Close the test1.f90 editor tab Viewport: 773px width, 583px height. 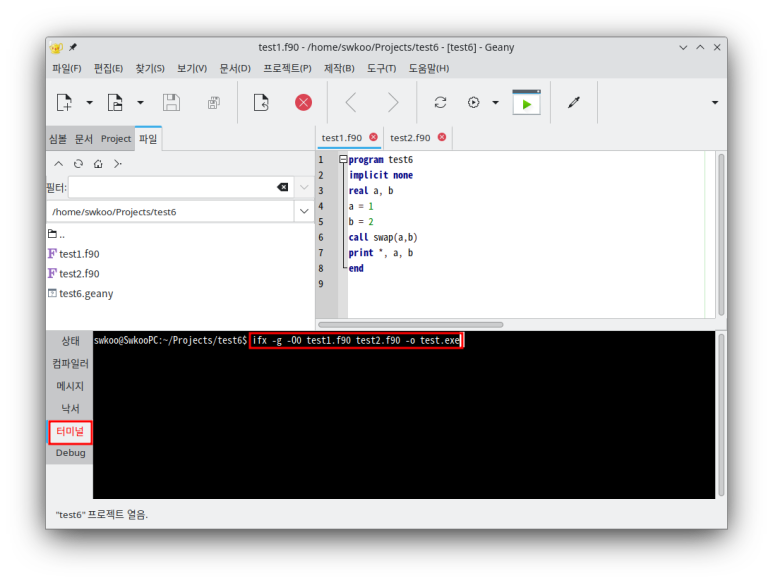pos(374,137)
